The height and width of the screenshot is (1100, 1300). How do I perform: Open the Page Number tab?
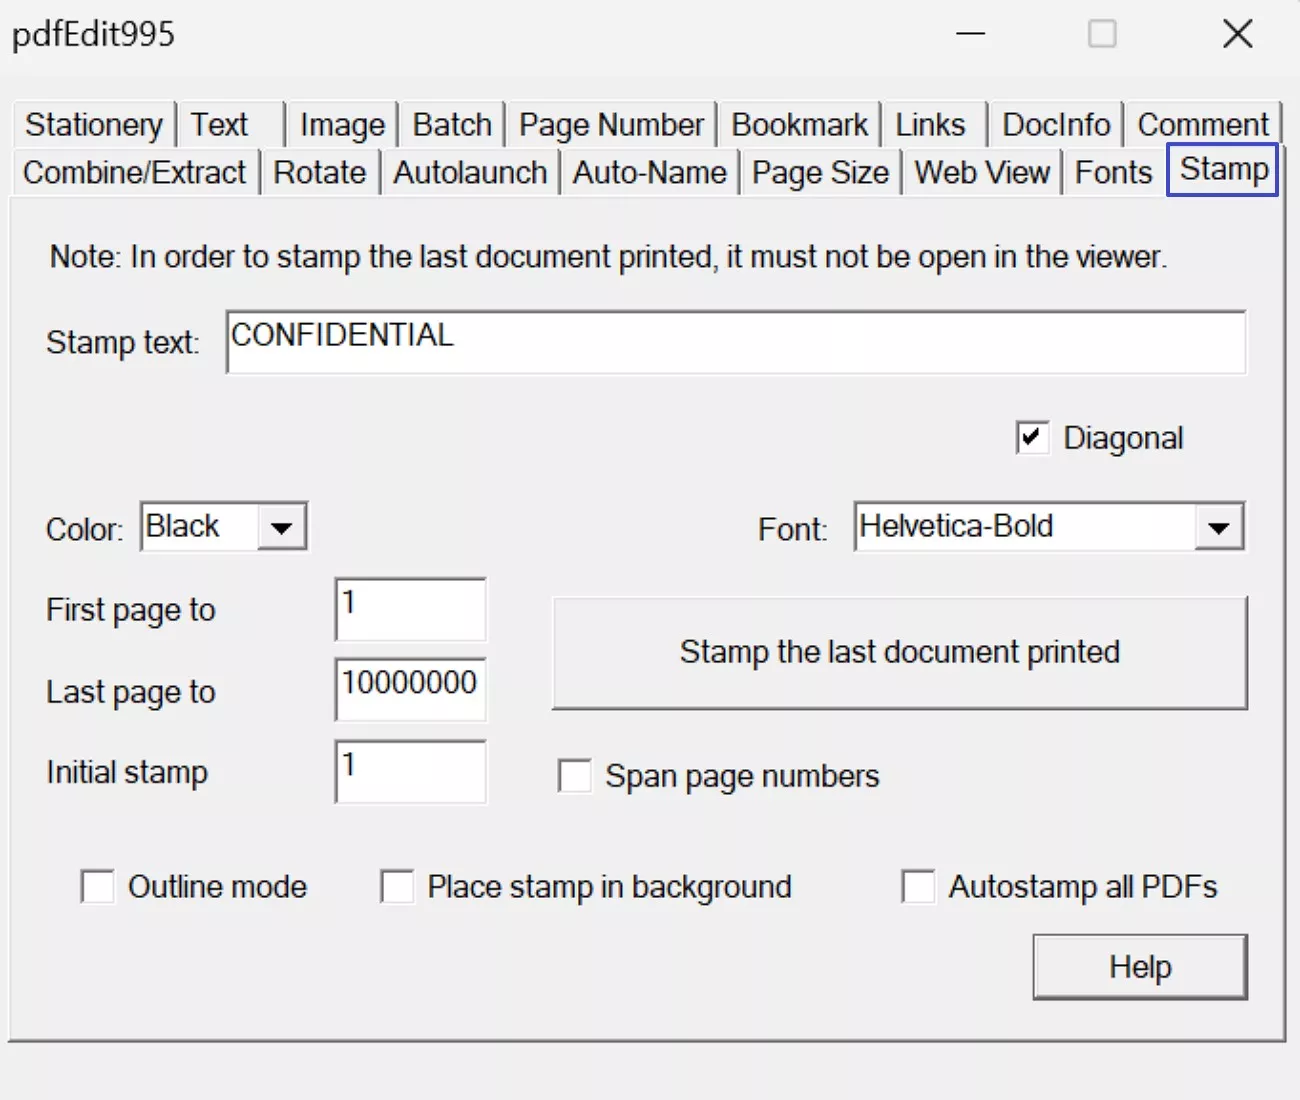click(x=610, y=124)
